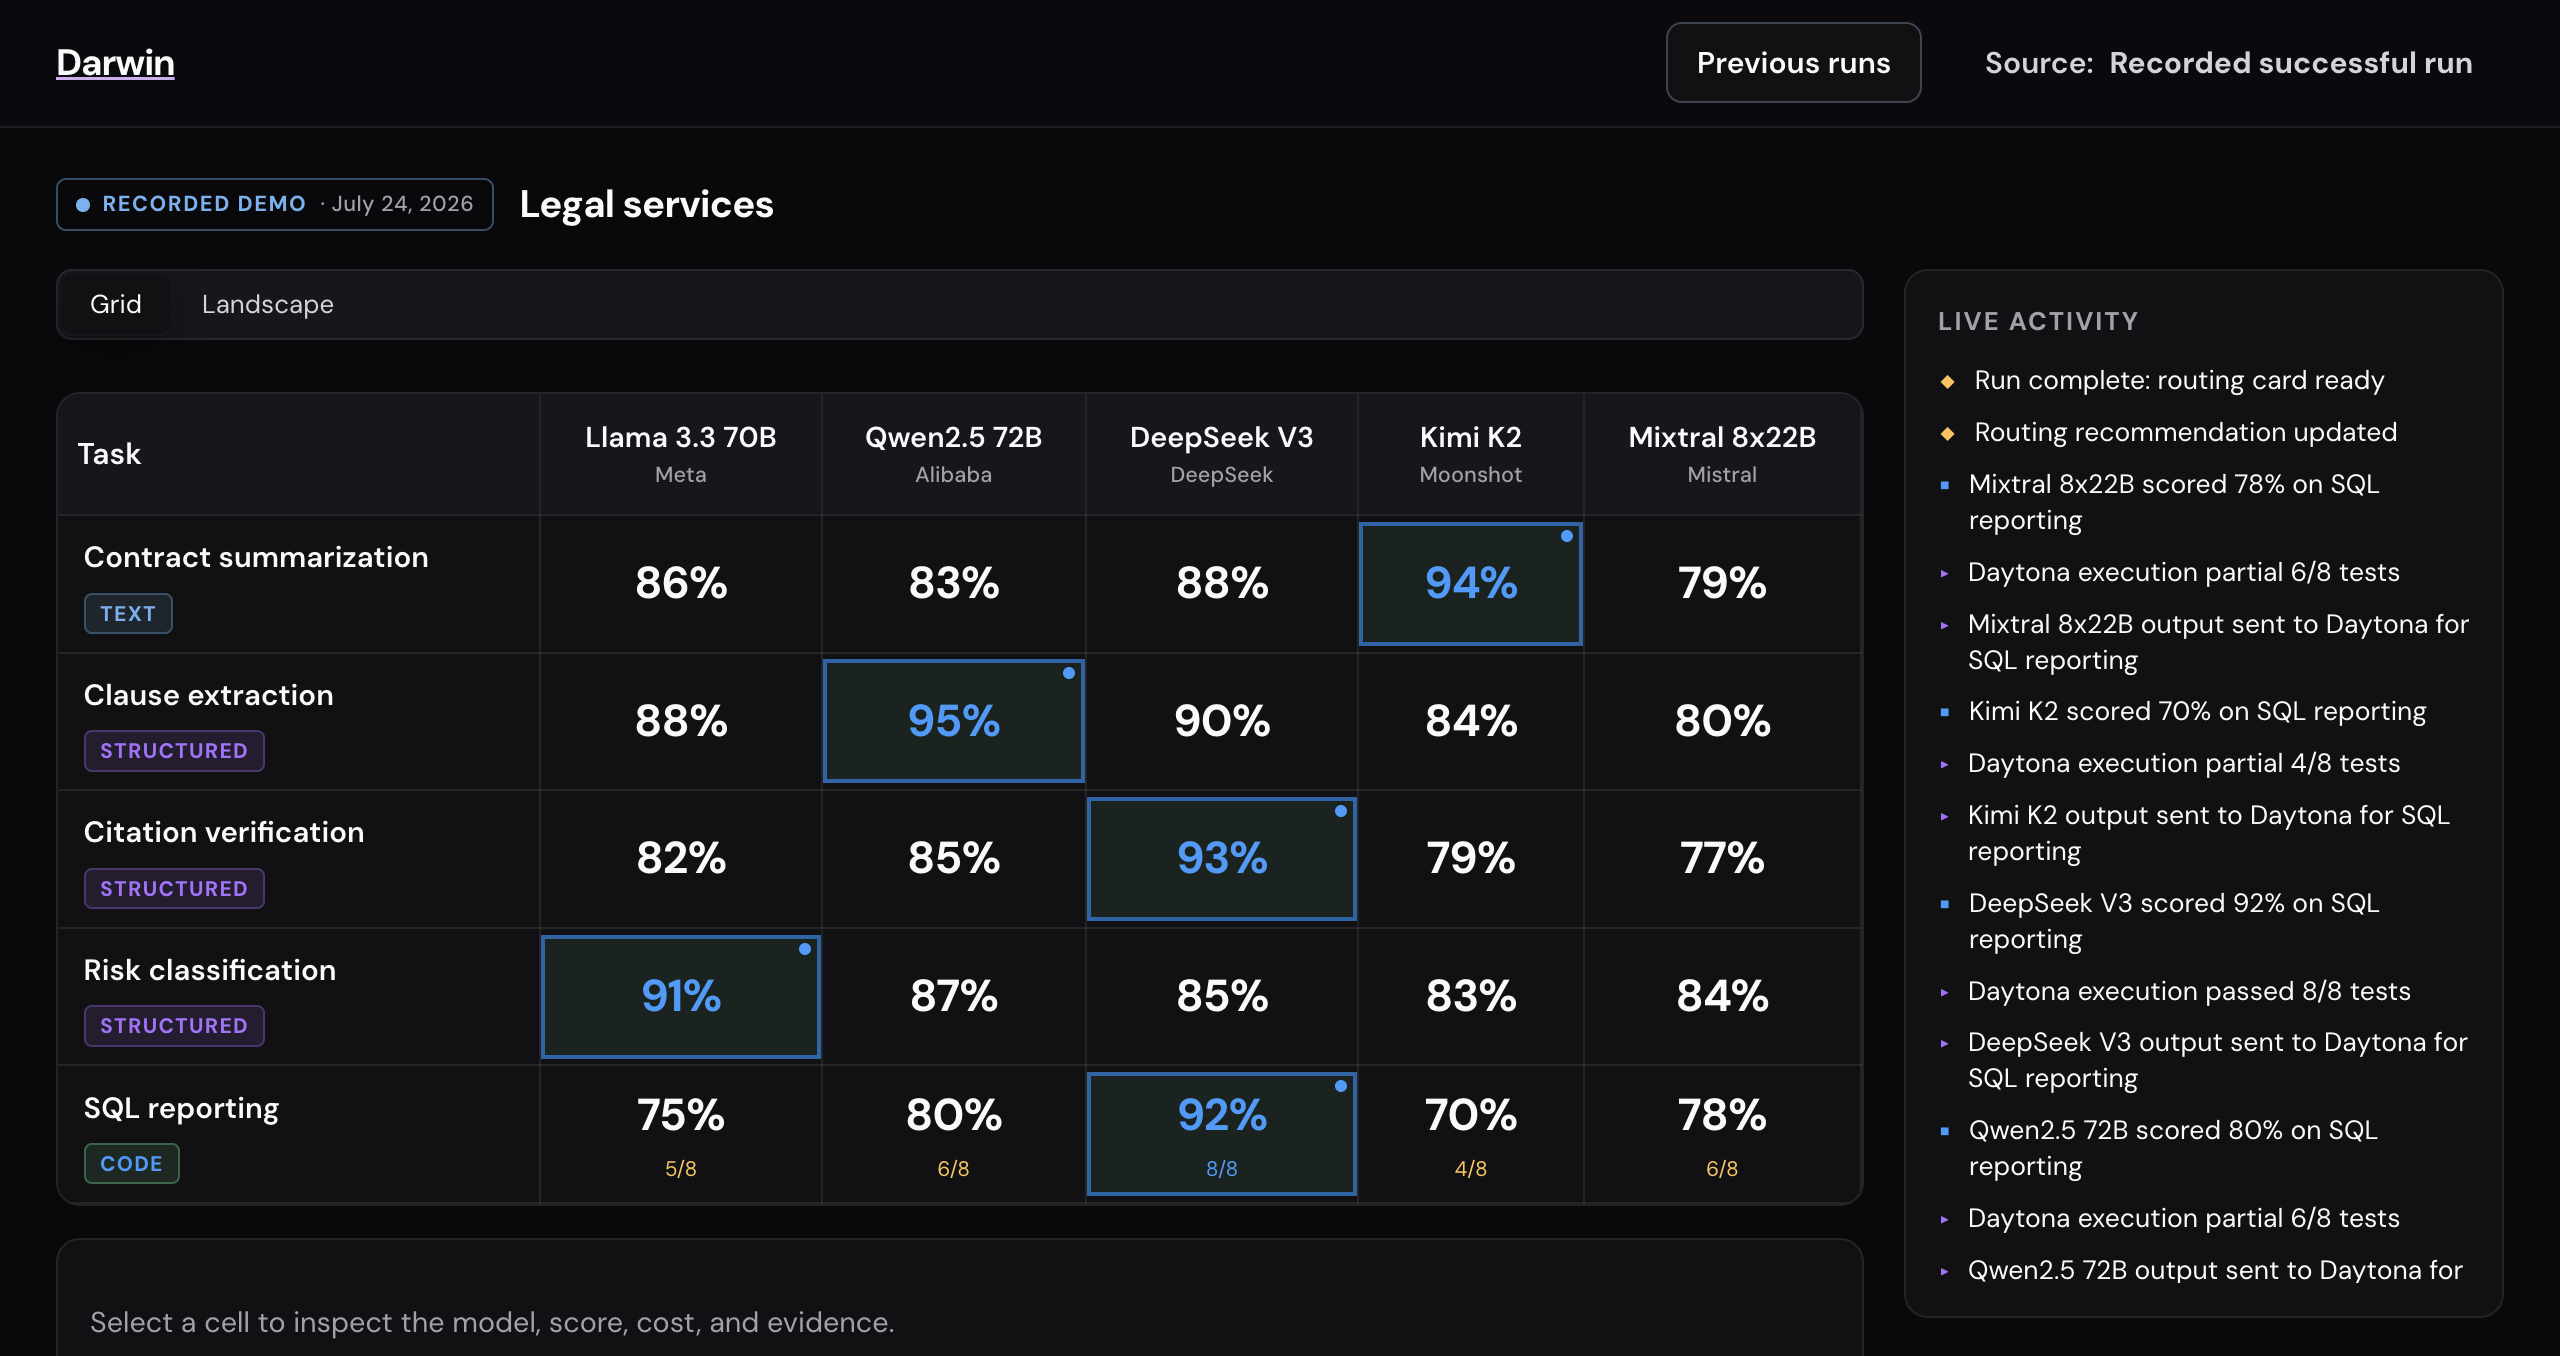The image size is (2560, 1356).
Task: Open DeepSeek V3 92% SQL reporting cell
Action: point(1221,1133)
